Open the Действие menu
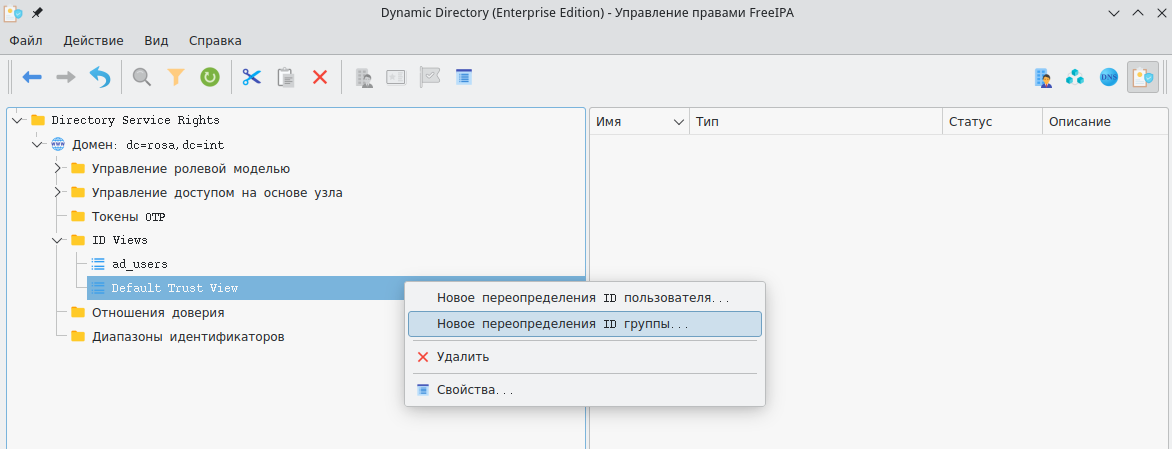The width and height of the screenshot is (1172, 449). tap(93, 41)
